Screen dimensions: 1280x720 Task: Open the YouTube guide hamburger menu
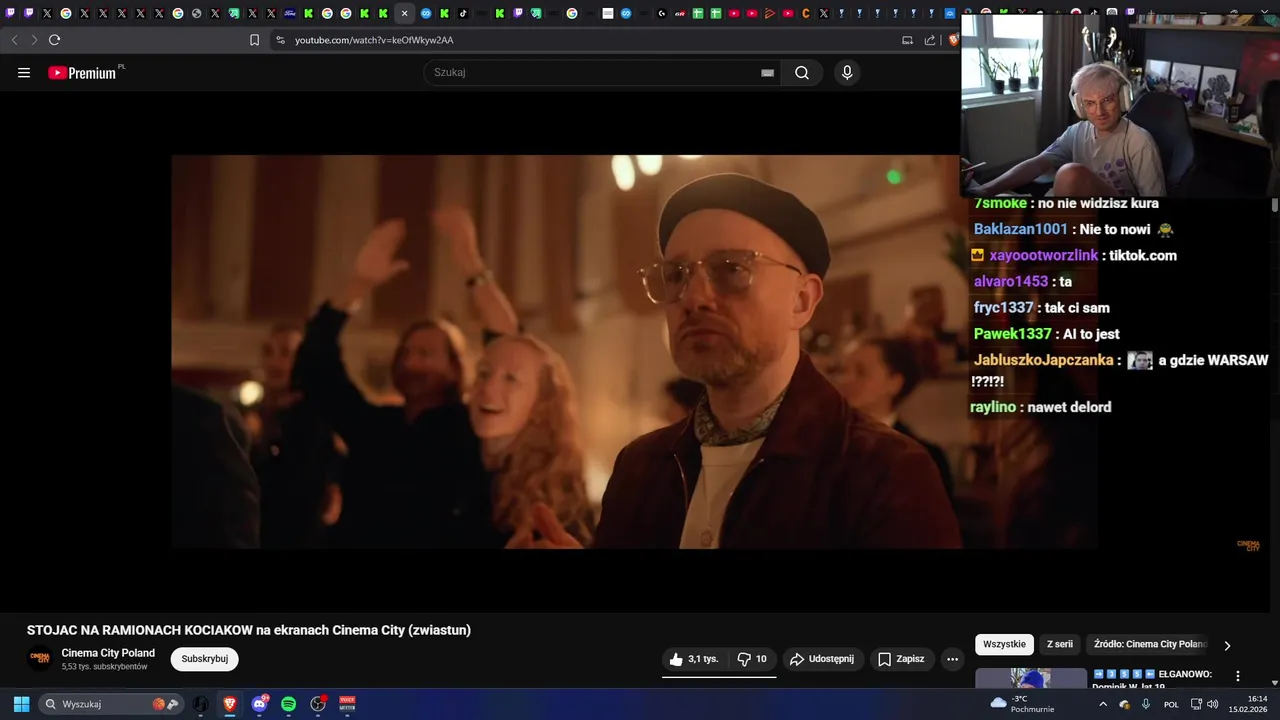point(24,73)
